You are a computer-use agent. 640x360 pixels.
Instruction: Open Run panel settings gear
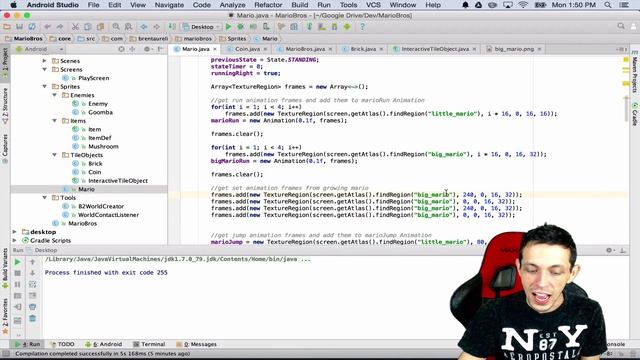pos(609,250)
